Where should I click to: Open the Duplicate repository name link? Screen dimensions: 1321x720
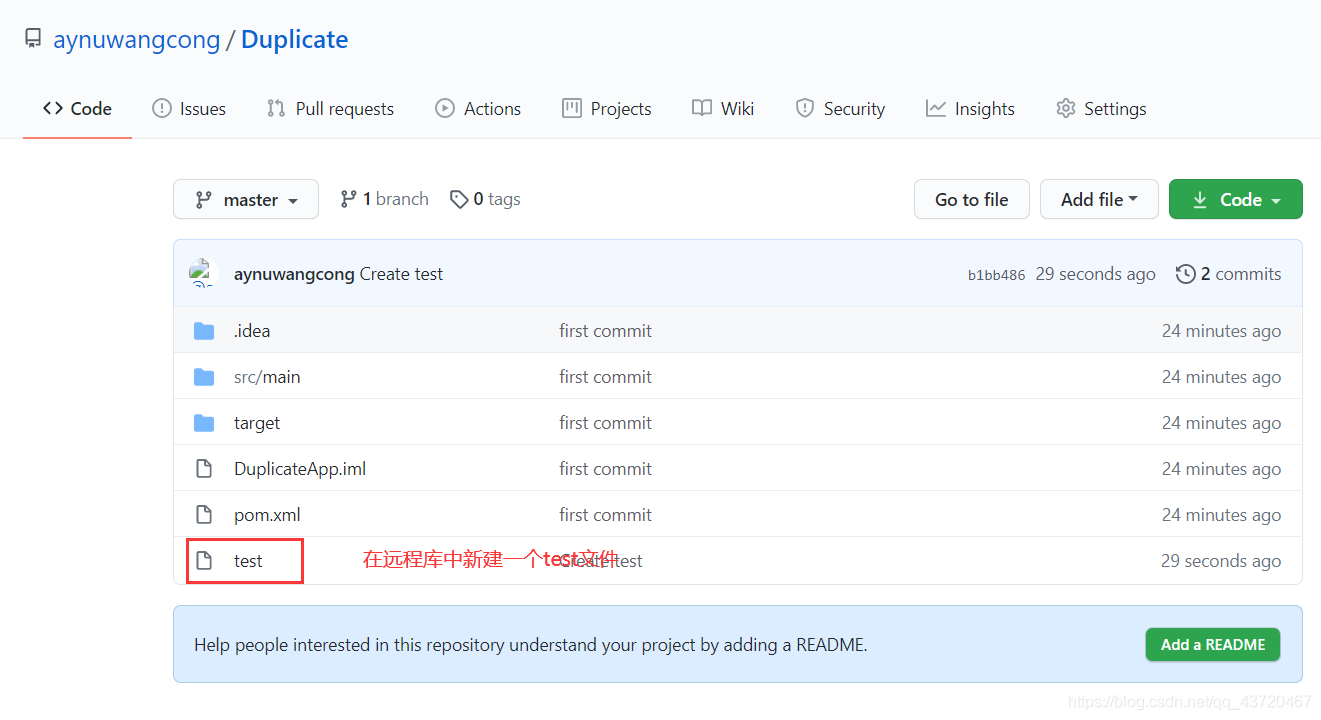tap(295, 39)
